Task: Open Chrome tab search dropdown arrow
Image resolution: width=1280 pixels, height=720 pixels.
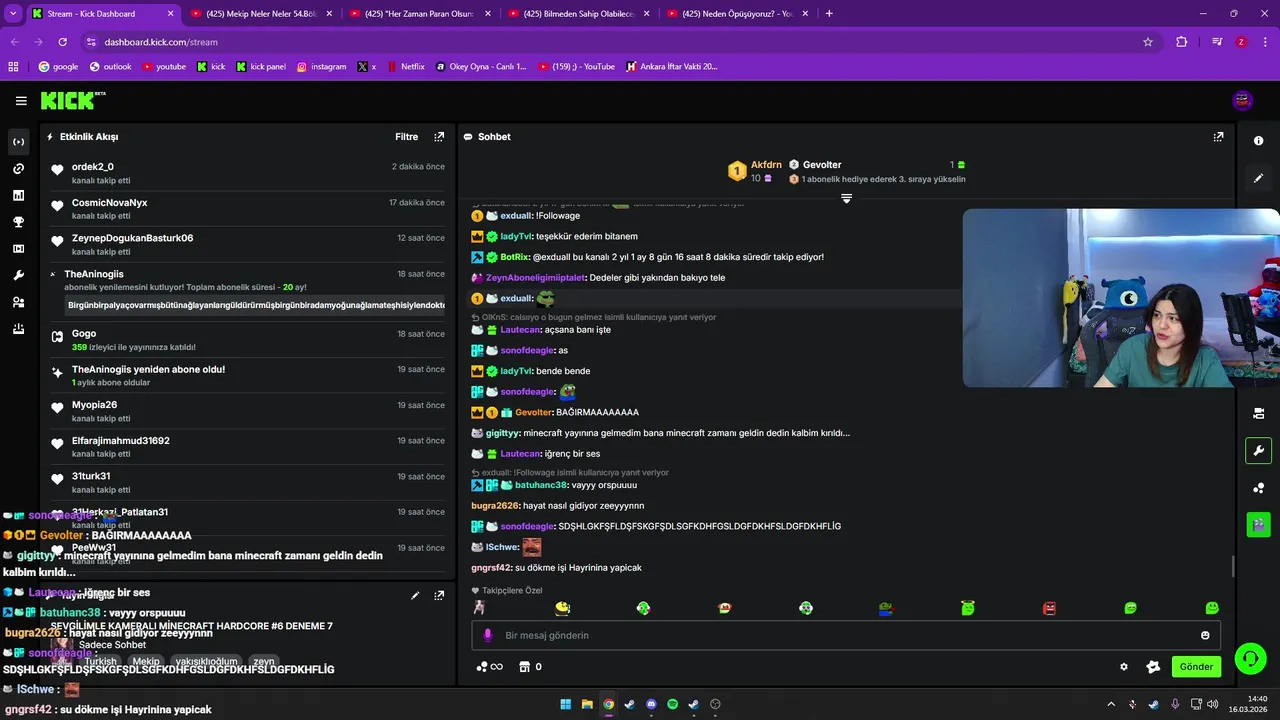Action: tap(13, 14)
